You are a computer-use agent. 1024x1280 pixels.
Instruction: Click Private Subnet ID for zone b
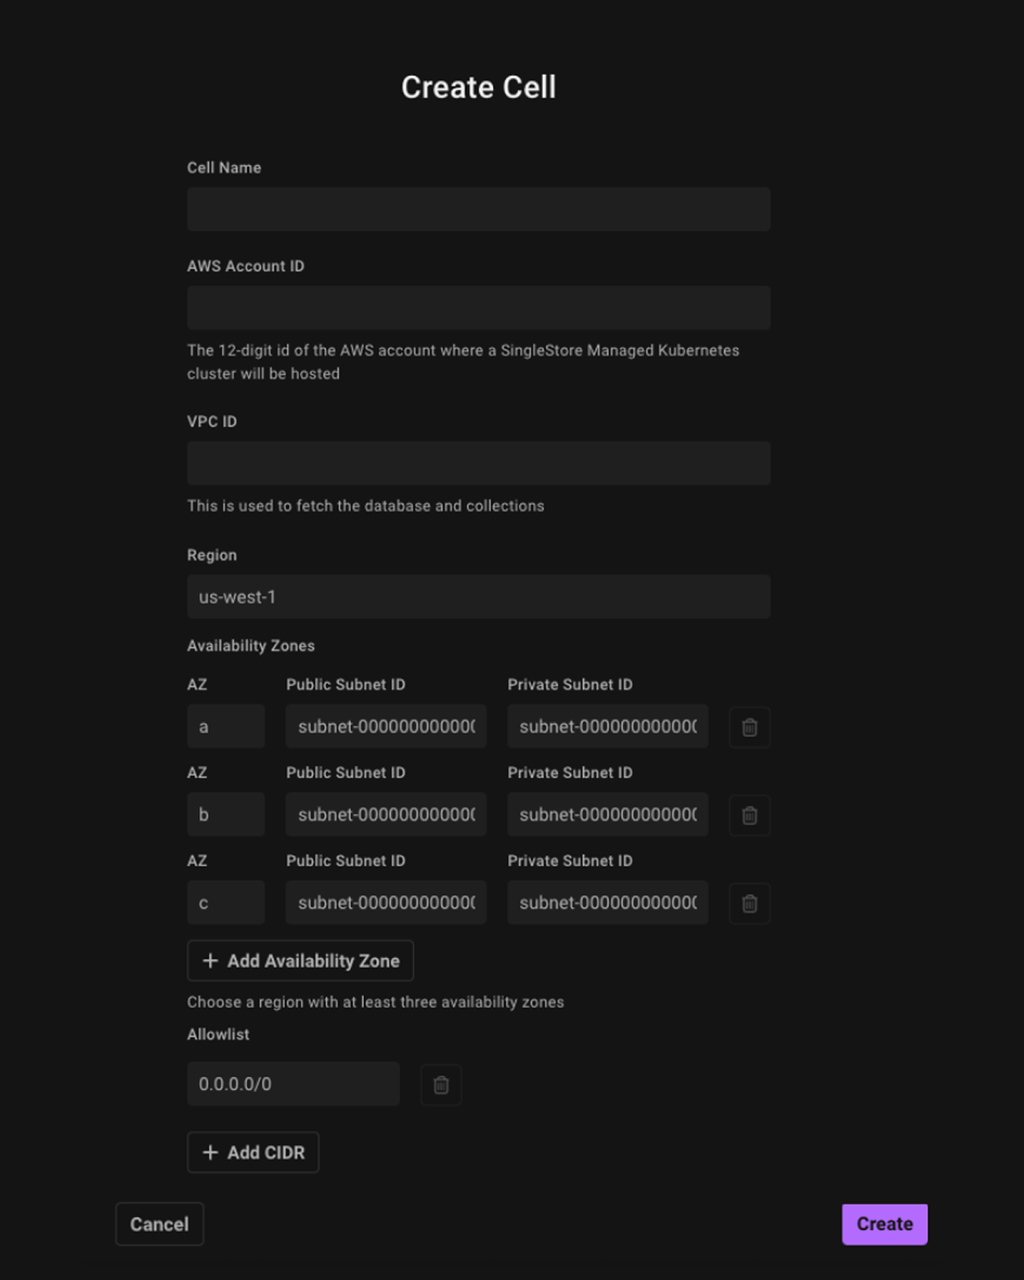608,815
